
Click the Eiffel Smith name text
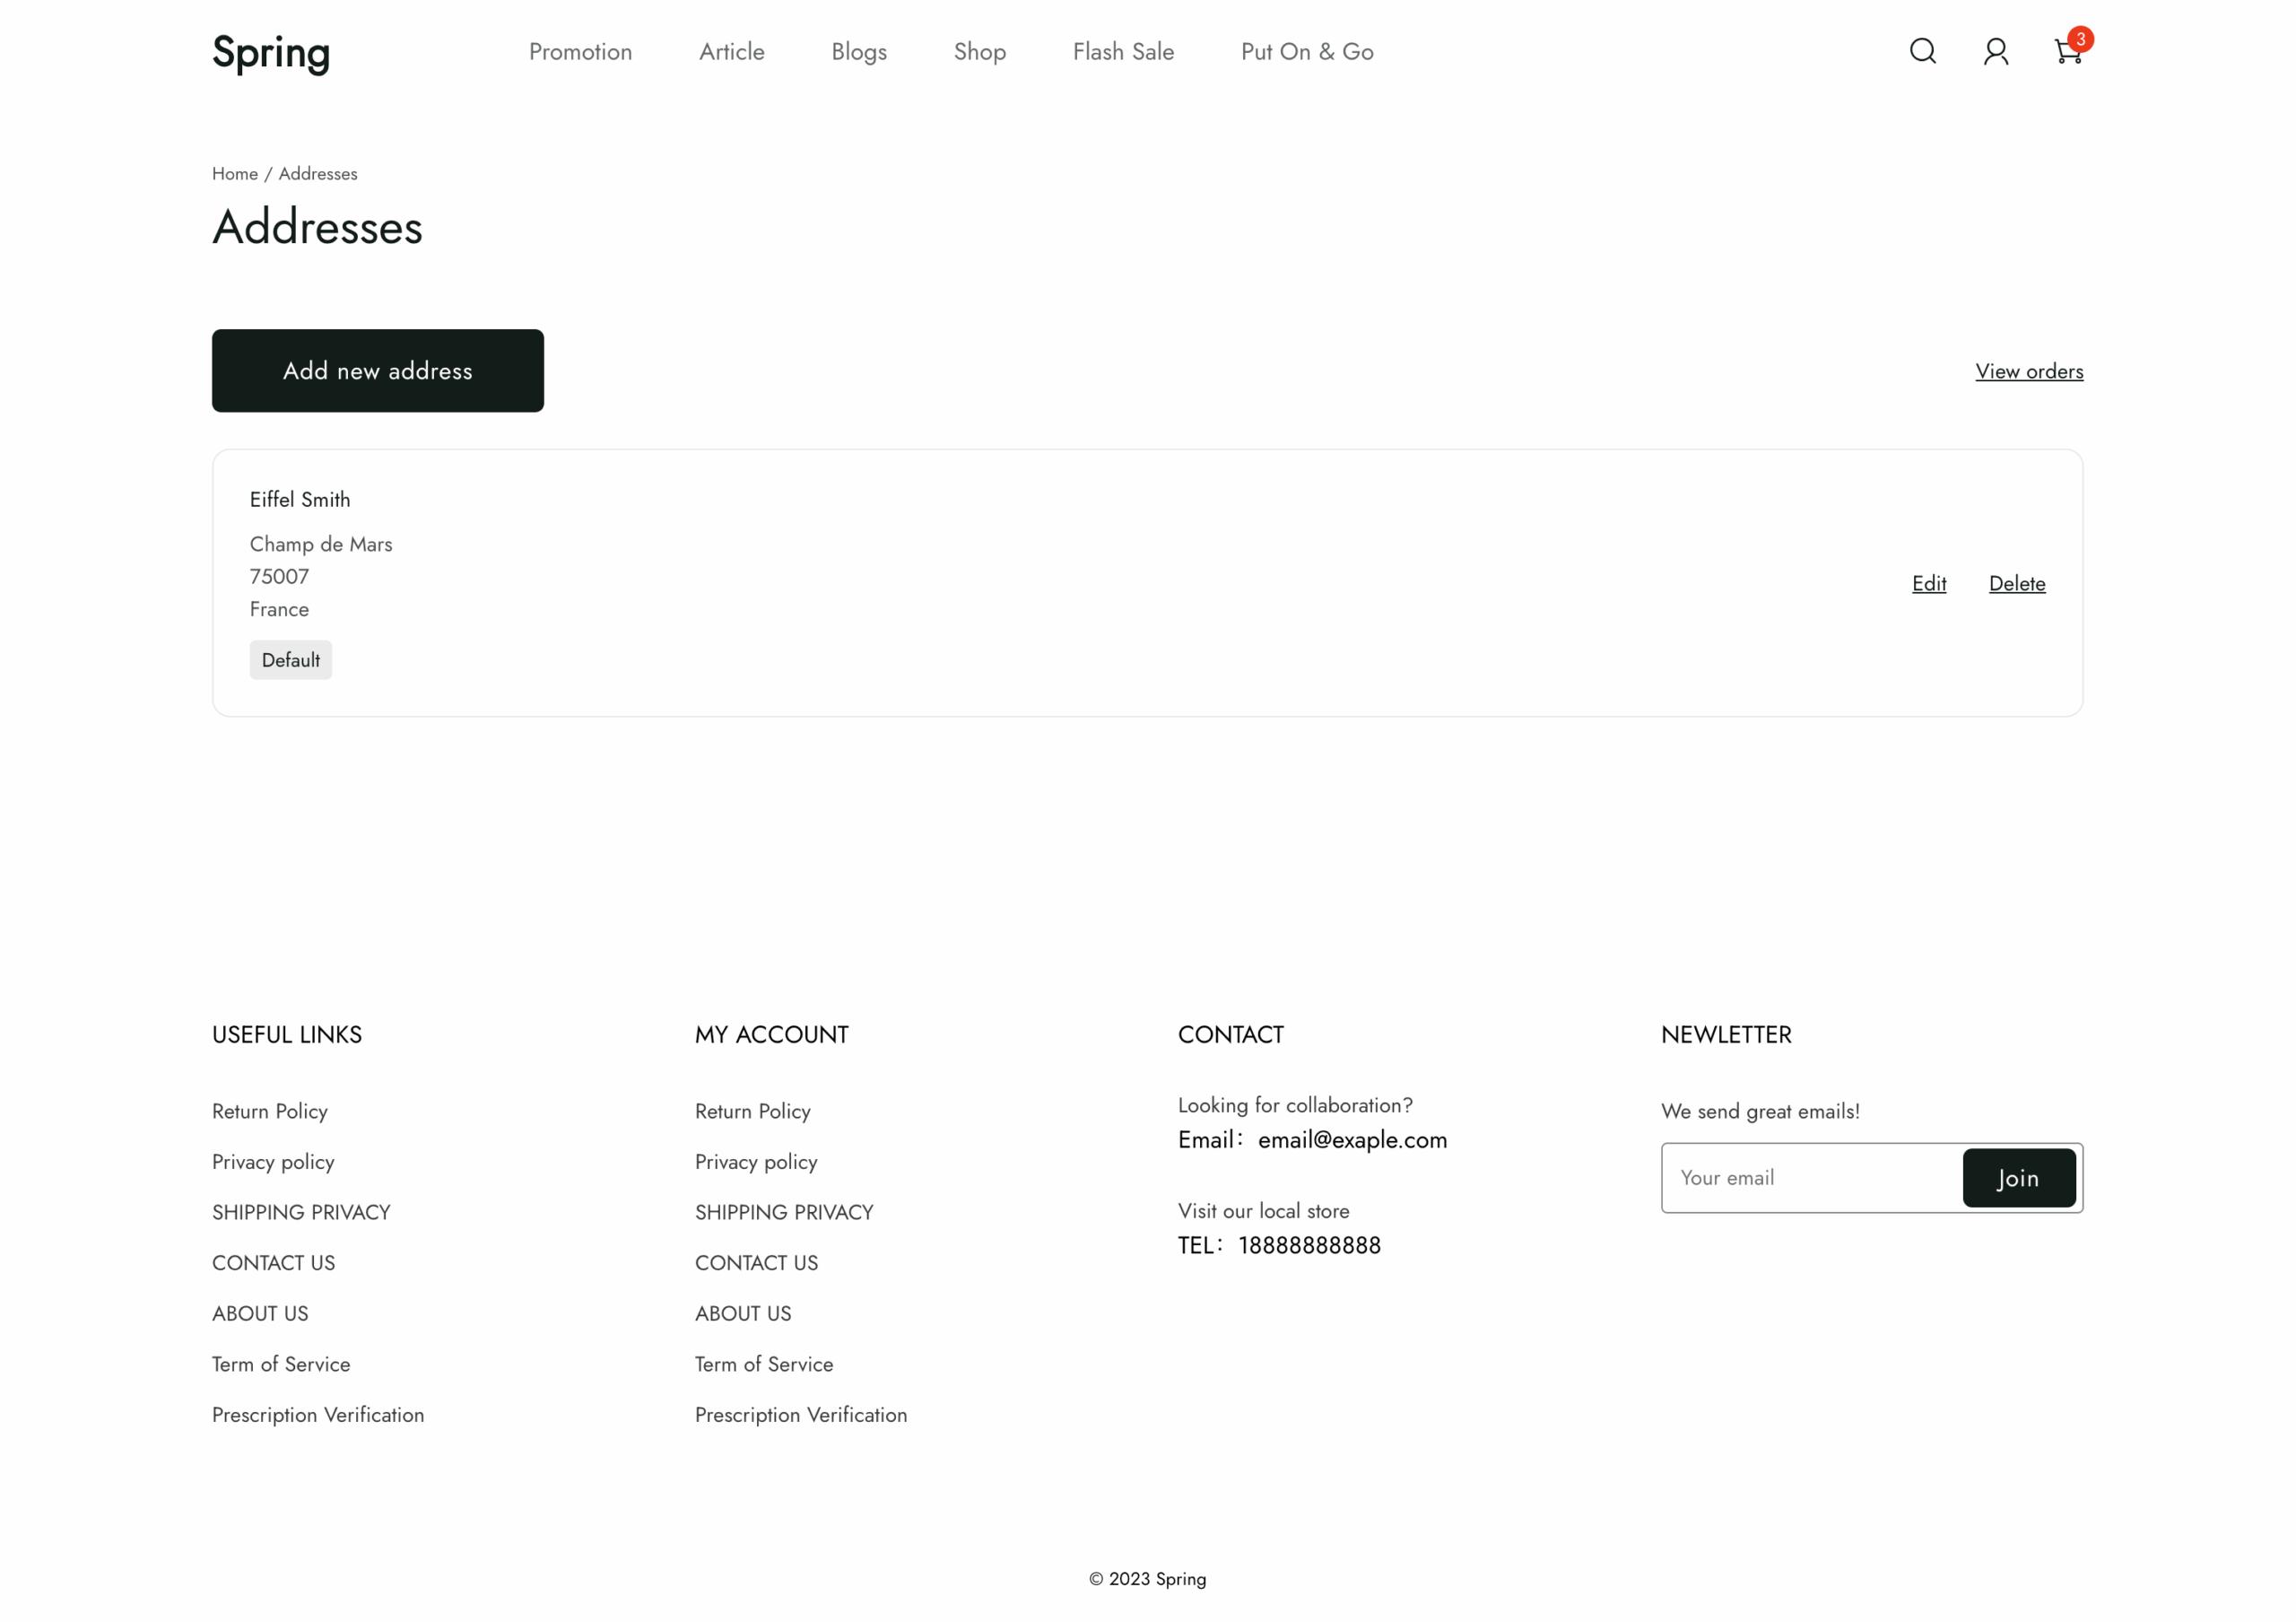pos(300,500)
